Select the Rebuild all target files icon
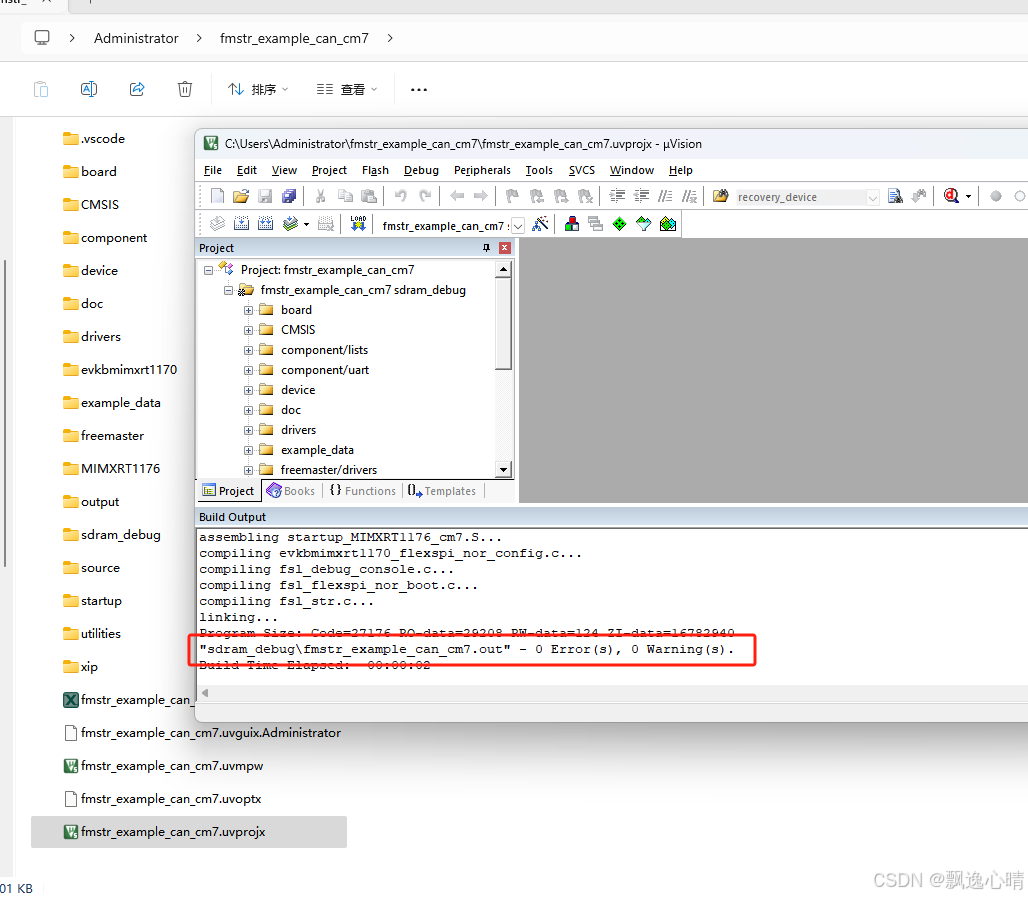Image resolution: width=1028 pixels, height=898 pixels. click(x=265, y=224)
